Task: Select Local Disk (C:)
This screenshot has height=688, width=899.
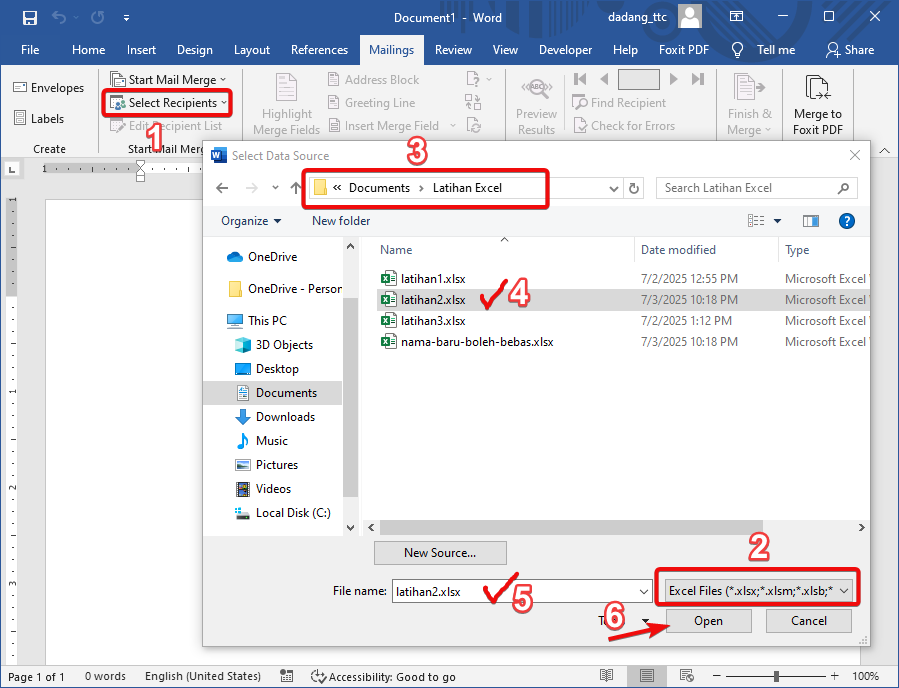Action: pyautogui.click(x=283, y=514)
